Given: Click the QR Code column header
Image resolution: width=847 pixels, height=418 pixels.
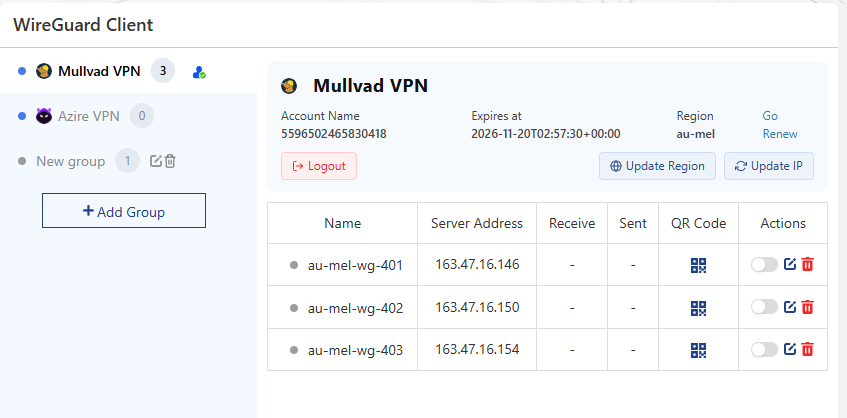Looking at the screenshot, I should (698, 223).
